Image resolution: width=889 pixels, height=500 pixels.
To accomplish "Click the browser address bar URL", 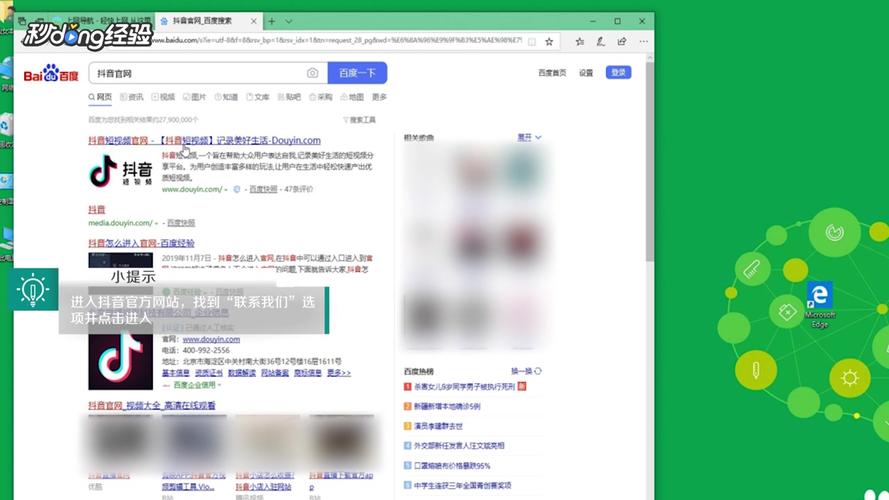I will [x=336, y=41].
